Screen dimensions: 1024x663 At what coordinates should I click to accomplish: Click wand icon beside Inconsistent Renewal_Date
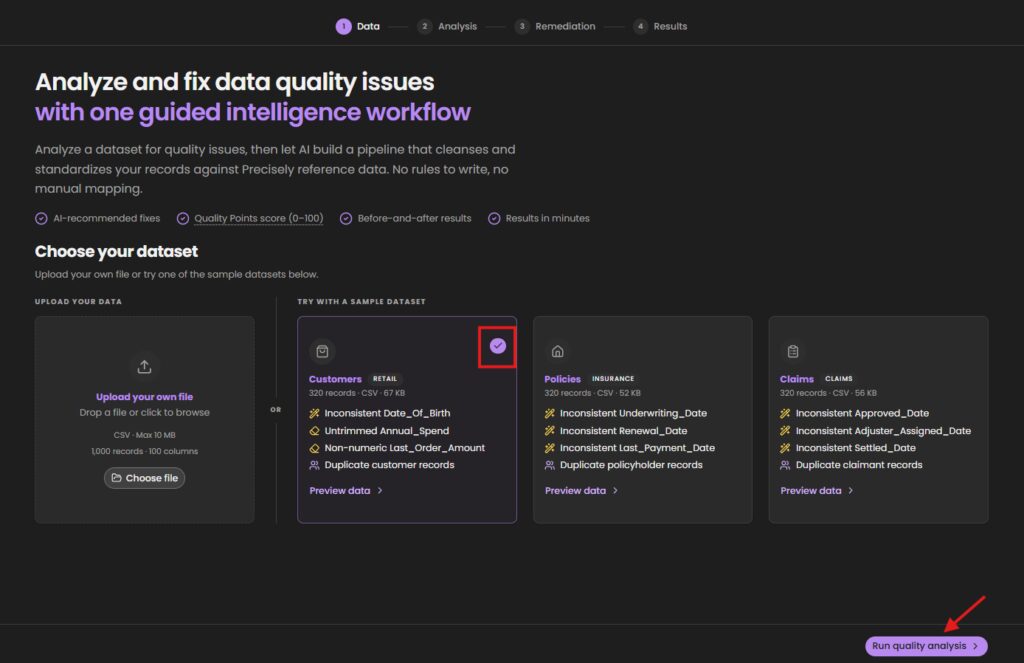tap(550, 431)
